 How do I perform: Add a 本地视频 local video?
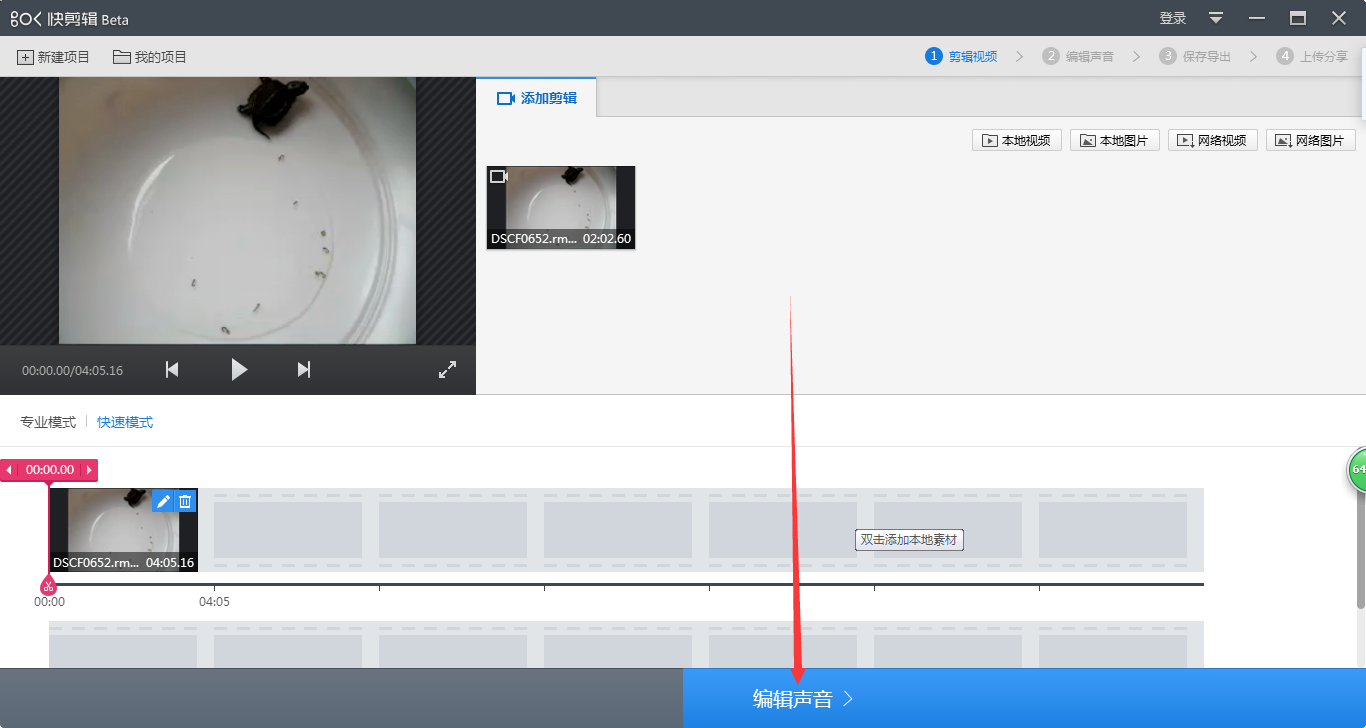click(x=1017, y=140)
